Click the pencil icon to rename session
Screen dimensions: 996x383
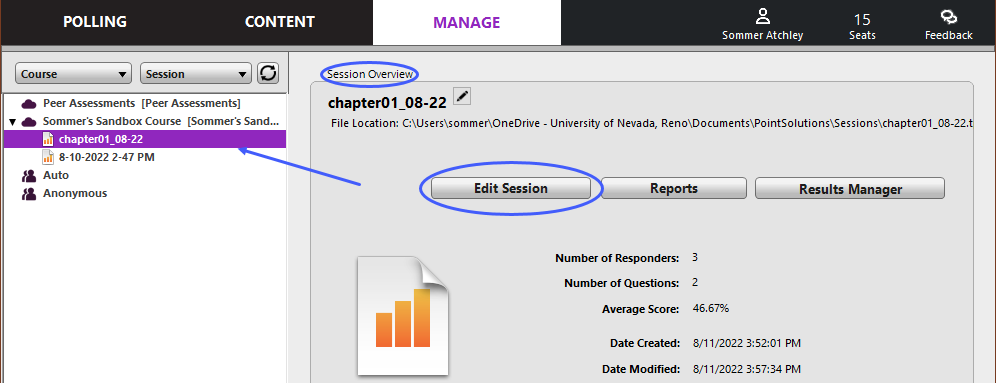462,97
